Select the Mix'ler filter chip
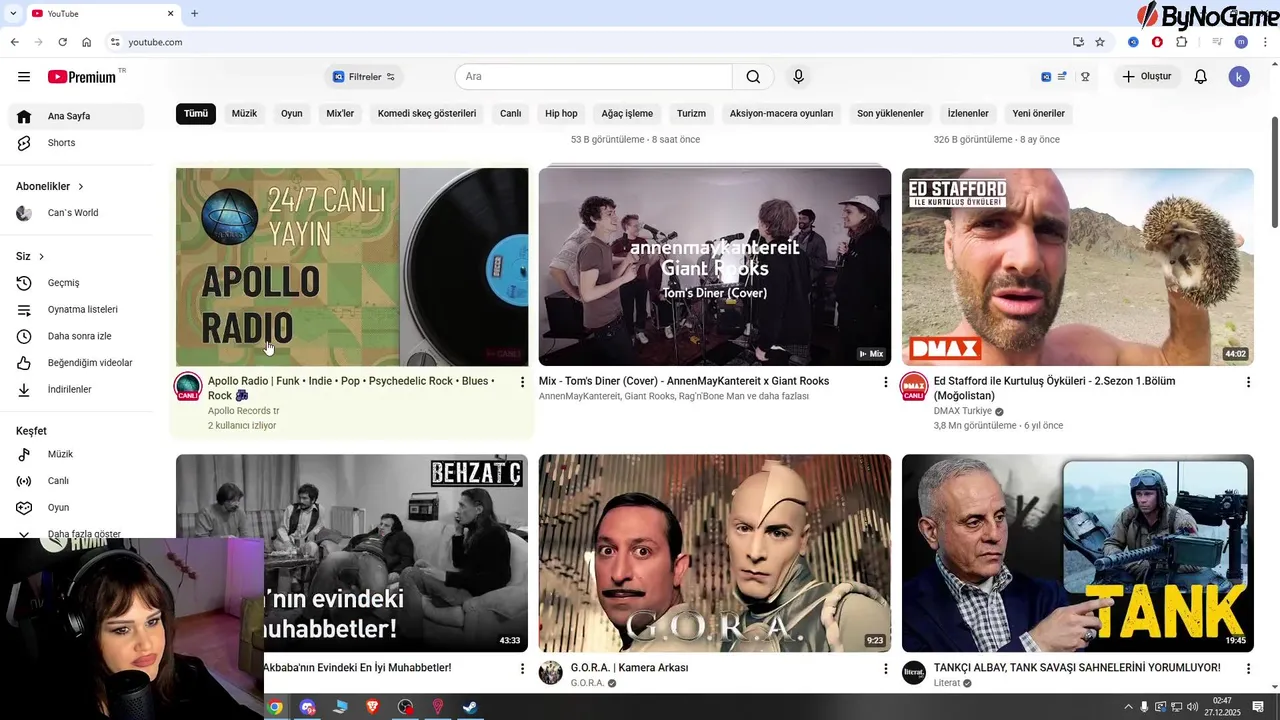Viewport: 1280px width, 720px height. [x=340, y=114]
